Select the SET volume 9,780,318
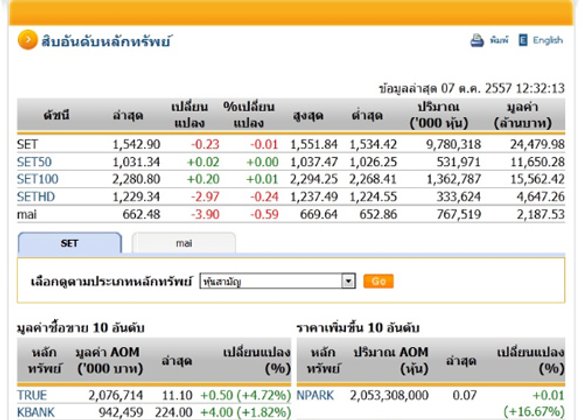This screenshot has height=420, width=583. coord(454,144)
